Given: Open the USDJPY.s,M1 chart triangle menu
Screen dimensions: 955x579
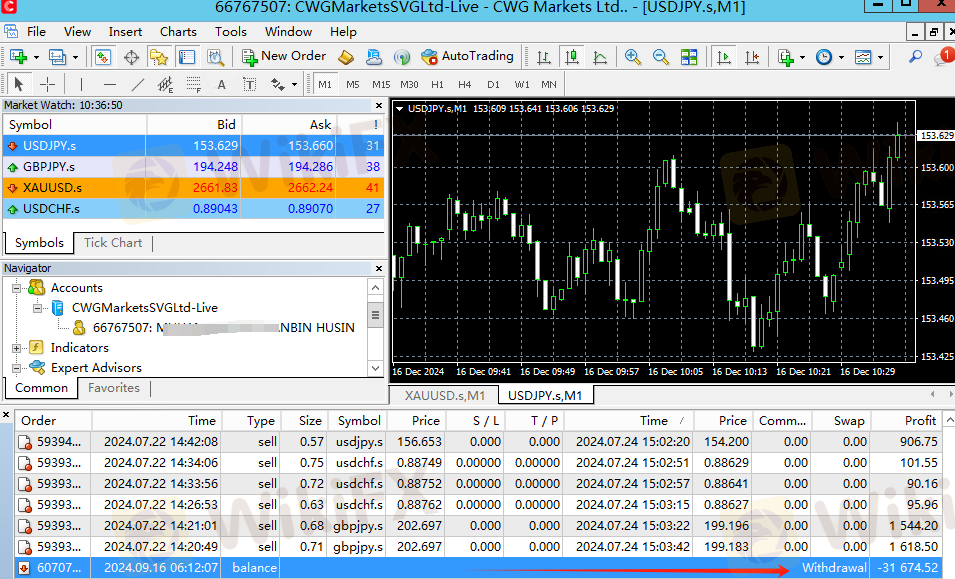Looking at the screenshot, I should pyautogui.click(x=400, y=109).
